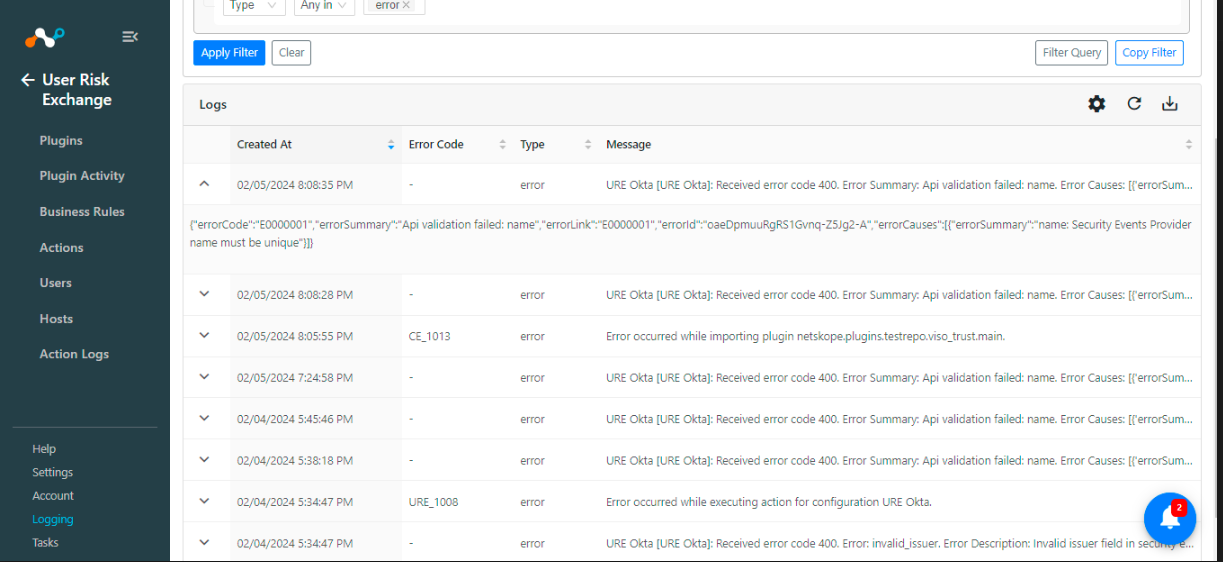1223x562 pixels.
Task: Expand the 8:08:28 PM log row
Action: point(204,294)
